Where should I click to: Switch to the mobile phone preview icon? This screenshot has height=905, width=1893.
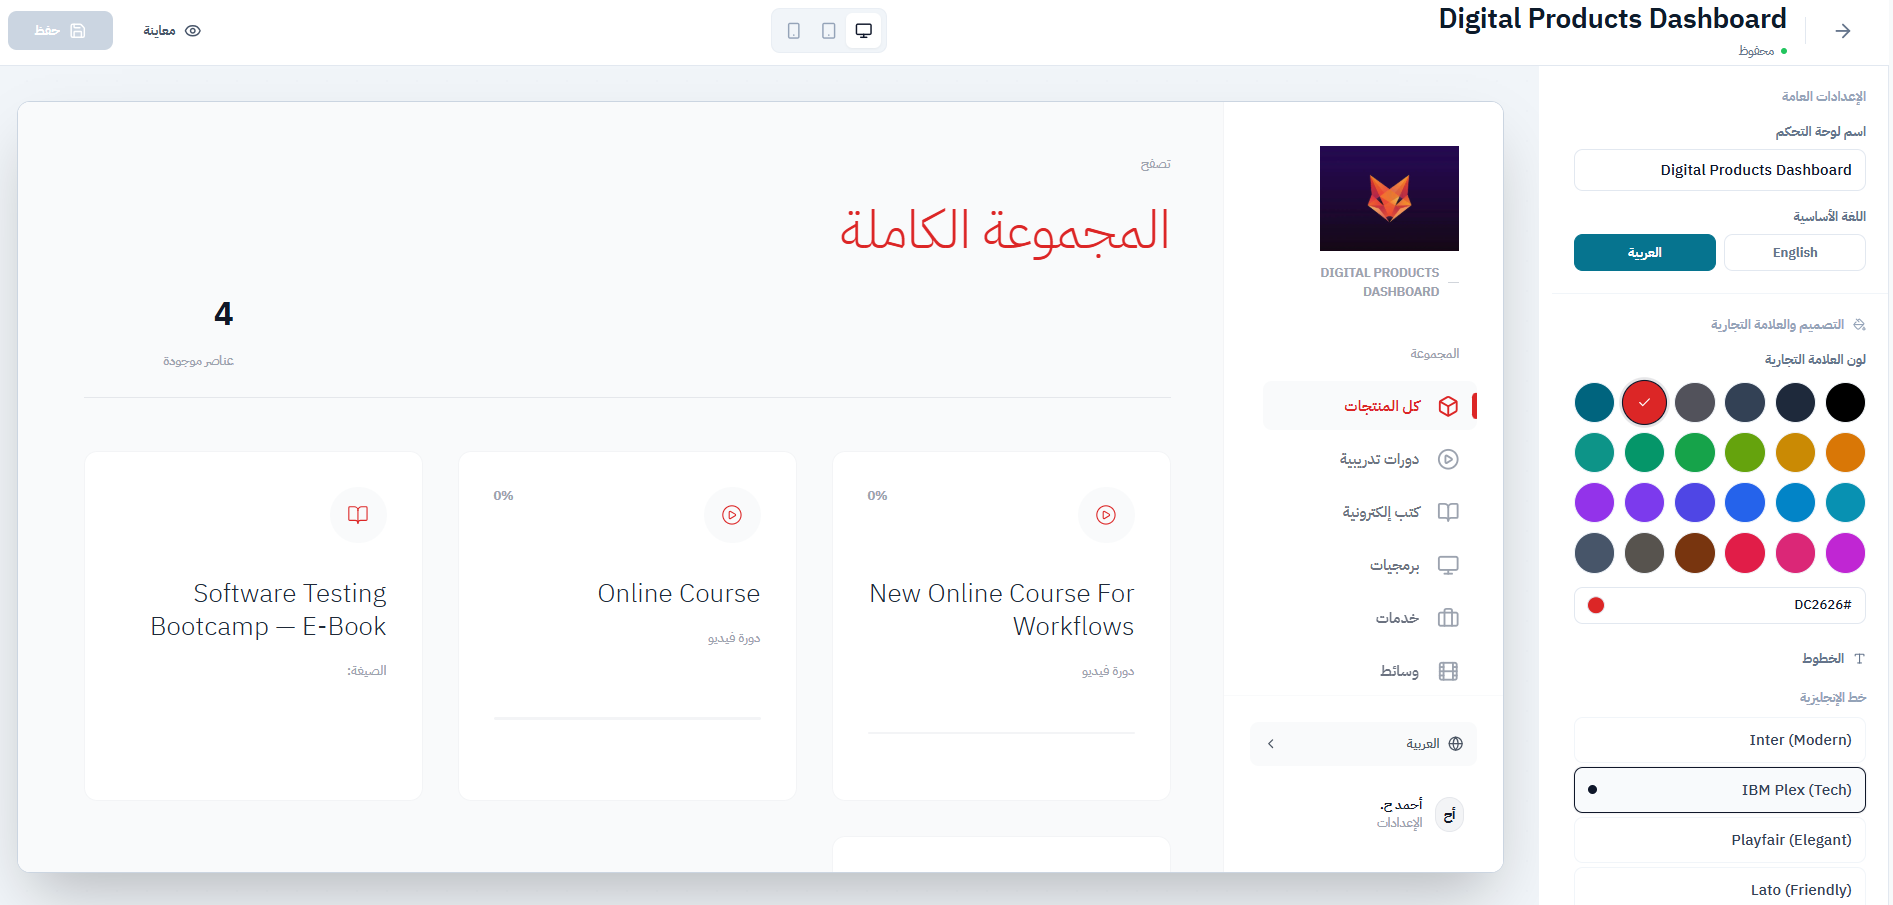click(x=794, y=31)
